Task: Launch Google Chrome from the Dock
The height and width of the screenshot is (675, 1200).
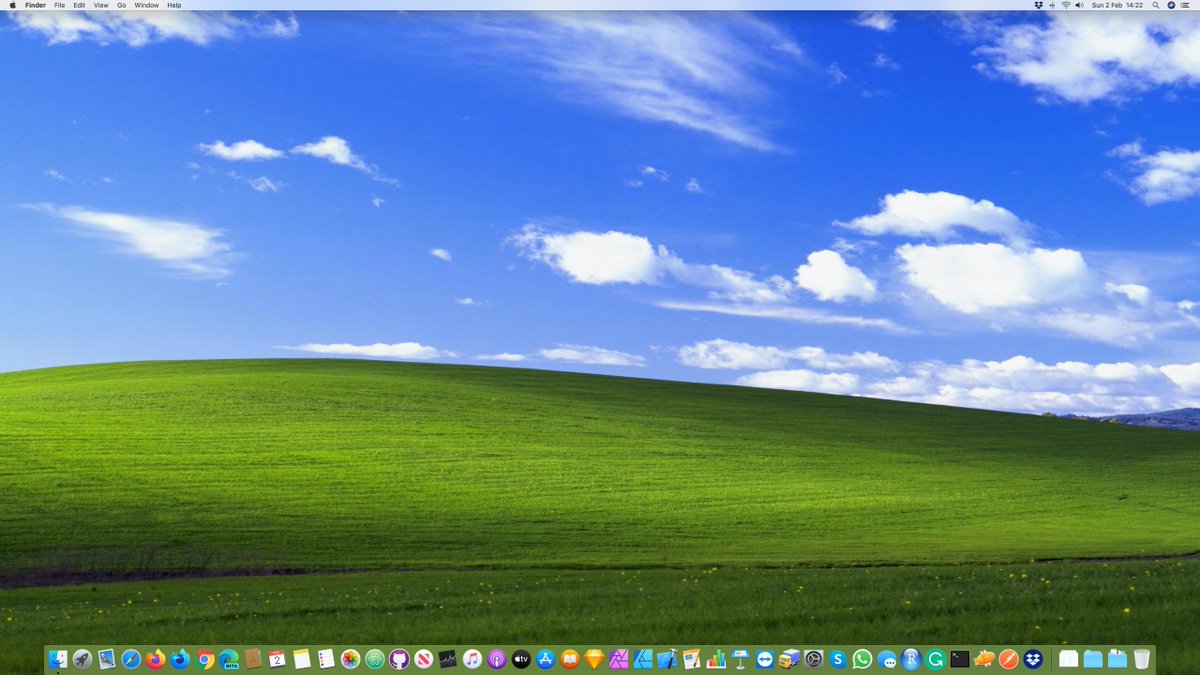Action: point(204,659)
